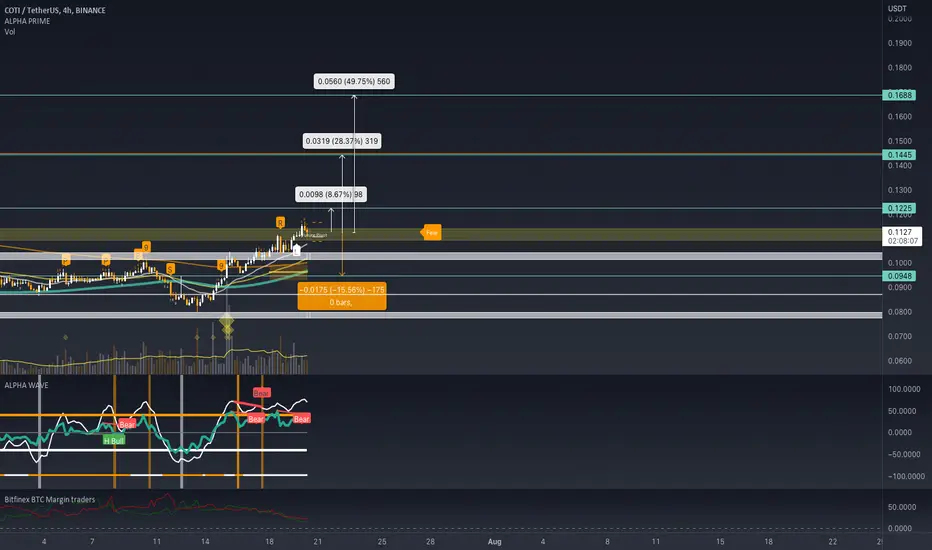
Task: Click the orange S signal marker
Action: click(171, 269)
